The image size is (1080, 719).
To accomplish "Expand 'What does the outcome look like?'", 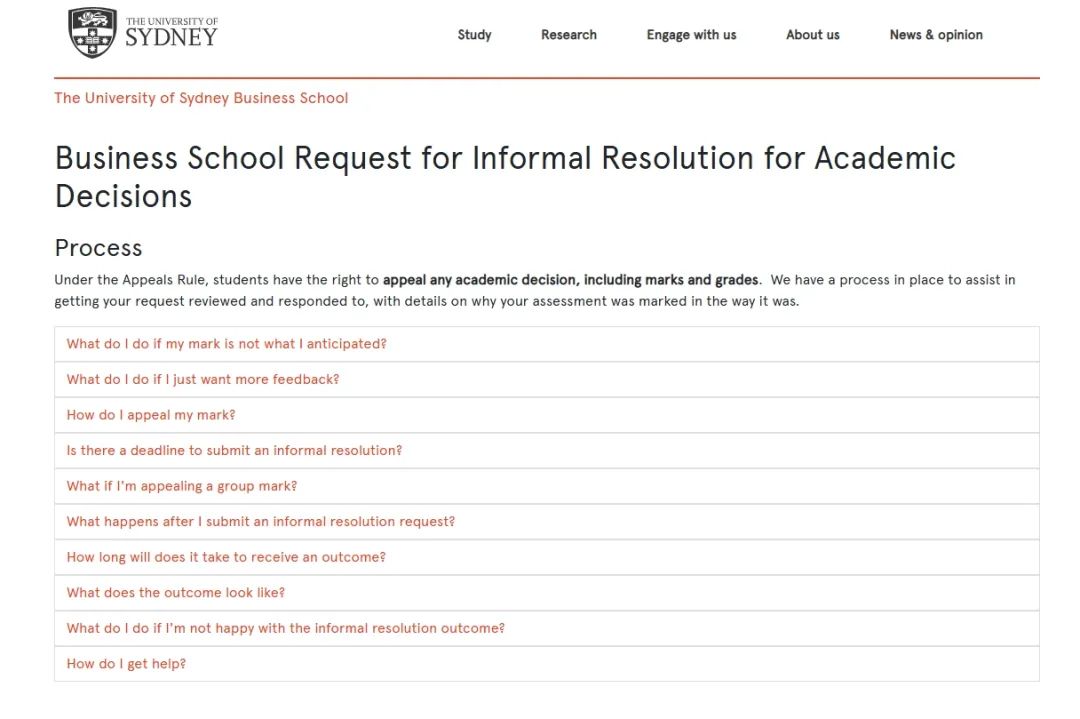I will click(547, 593).
